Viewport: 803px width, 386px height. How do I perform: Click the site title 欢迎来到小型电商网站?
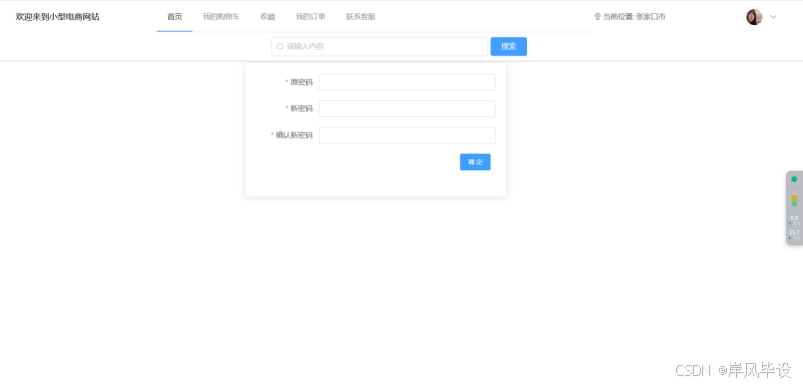pyautogui.click(x=57, y=17)
